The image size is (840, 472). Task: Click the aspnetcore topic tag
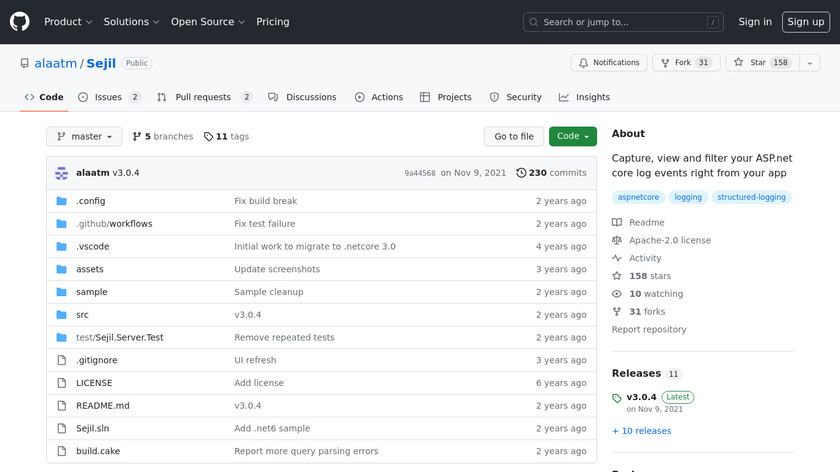coord(638,197)
